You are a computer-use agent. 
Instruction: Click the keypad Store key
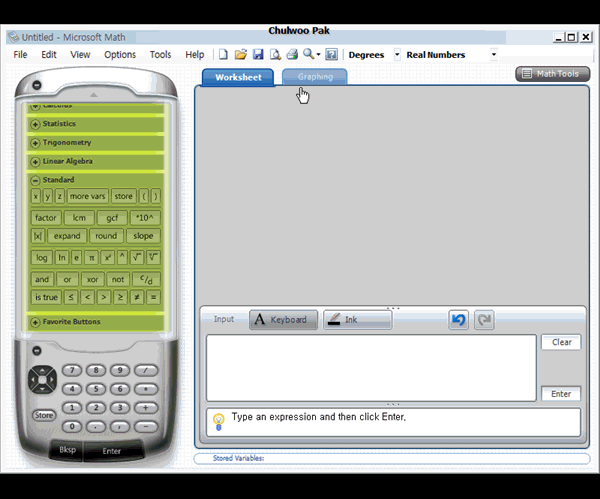44,415
